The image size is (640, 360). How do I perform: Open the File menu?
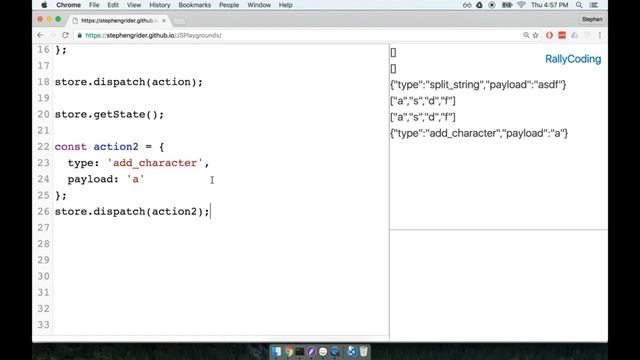pos(94,5)
